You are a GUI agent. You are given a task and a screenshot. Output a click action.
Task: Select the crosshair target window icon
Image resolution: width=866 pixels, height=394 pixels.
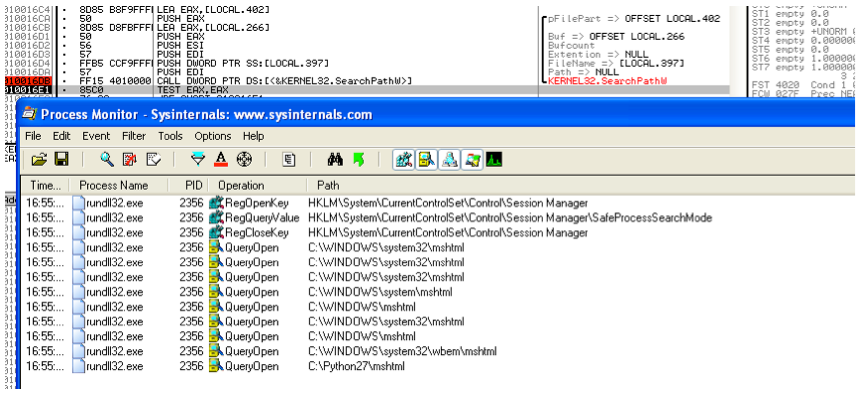pos(244,160)
